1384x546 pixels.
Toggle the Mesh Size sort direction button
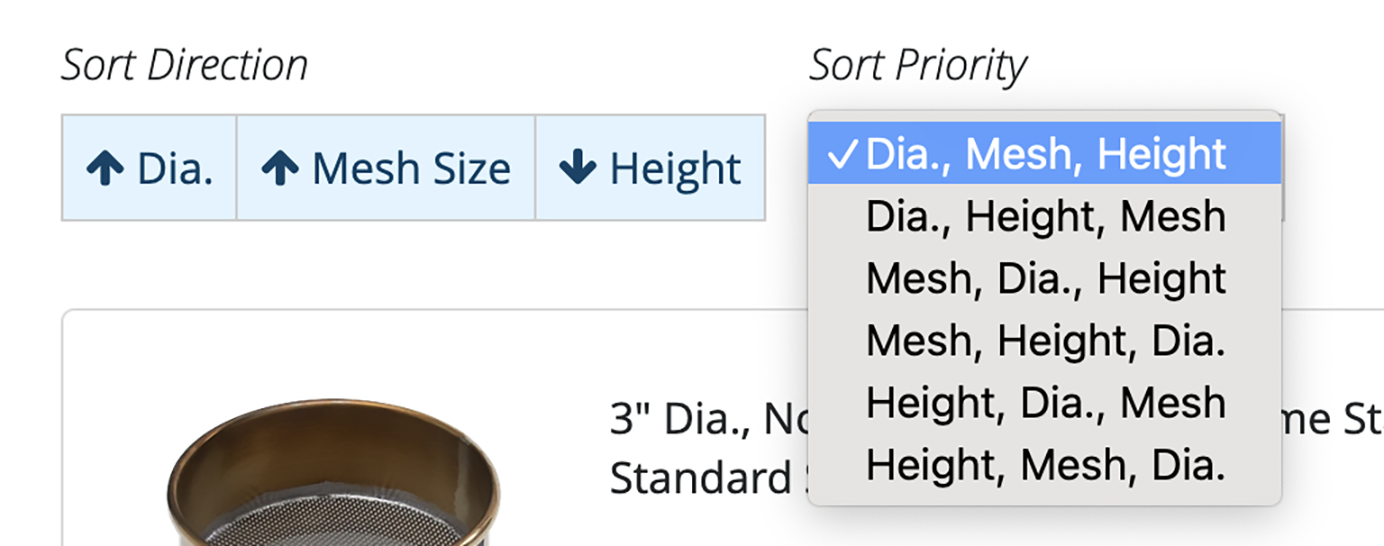(385, 168)
